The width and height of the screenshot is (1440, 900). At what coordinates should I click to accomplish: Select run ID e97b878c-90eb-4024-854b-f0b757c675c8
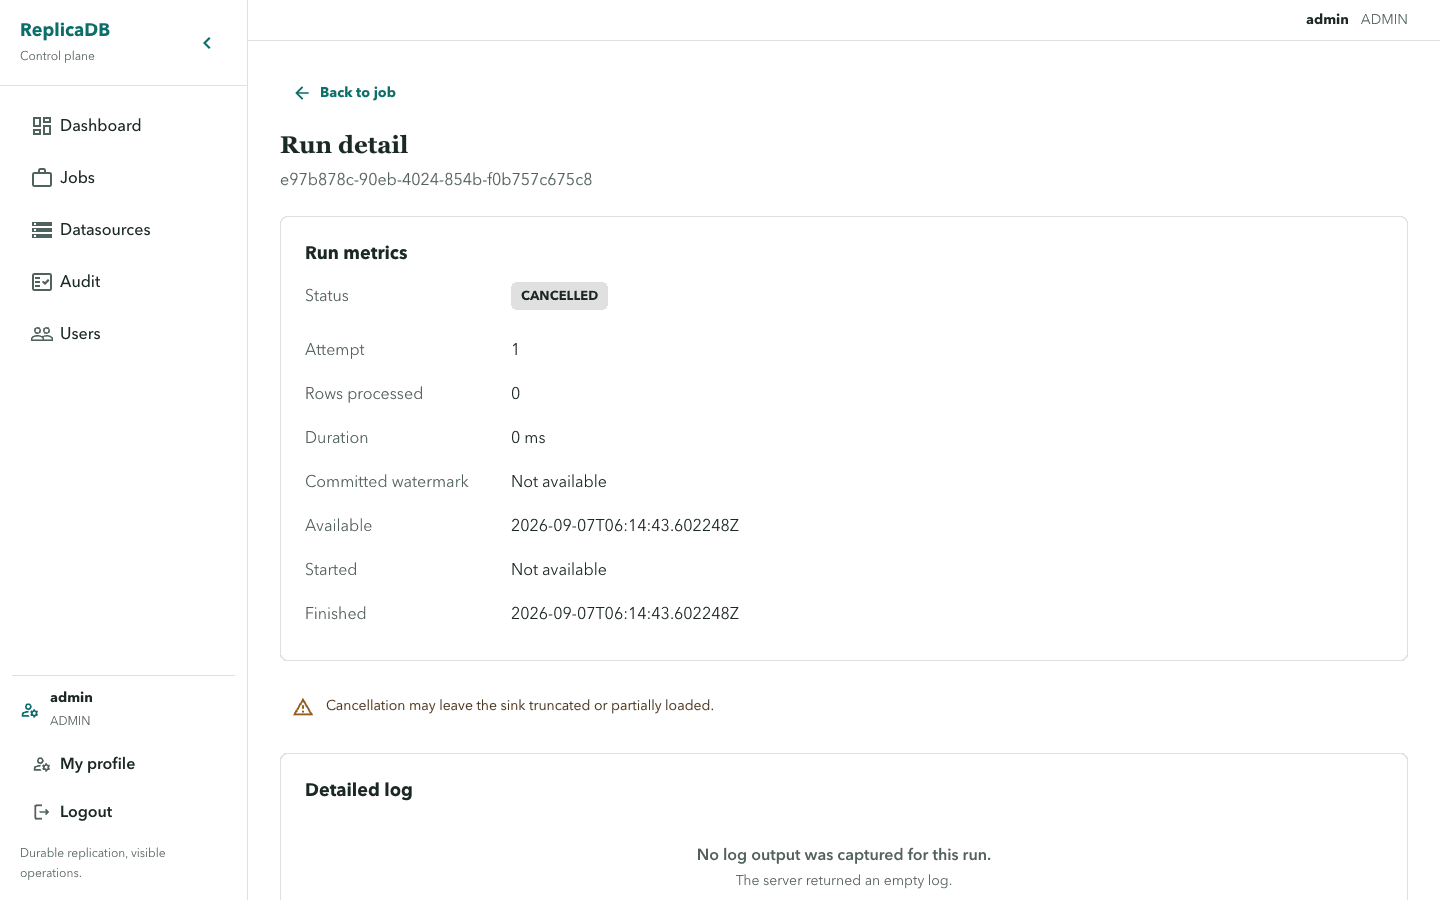(436, 180)
